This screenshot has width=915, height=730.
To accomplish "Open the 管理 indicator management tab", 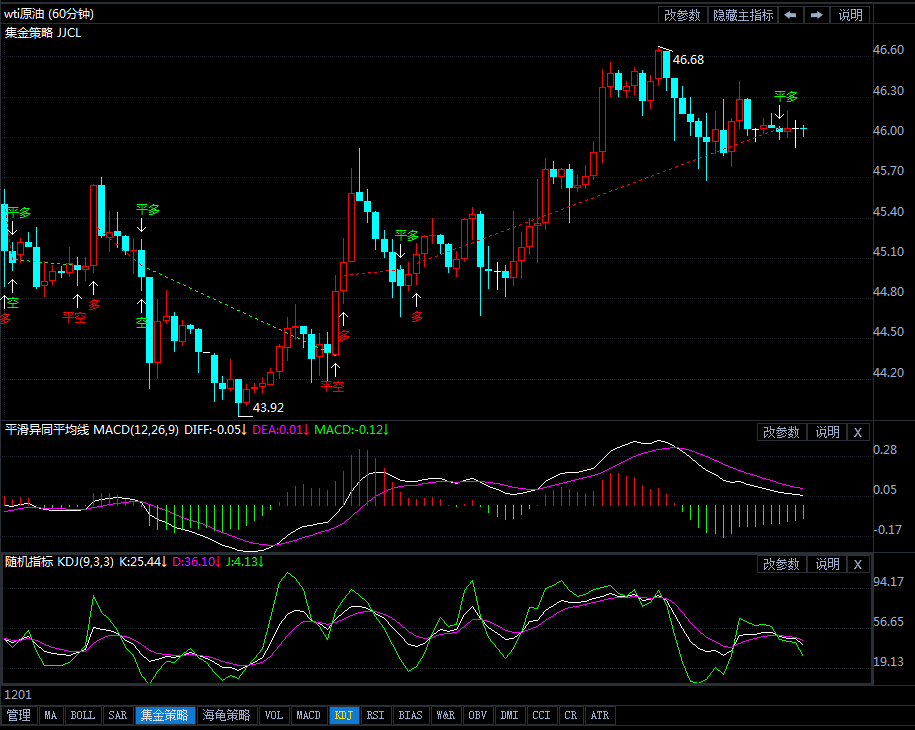I will point(18,715).
